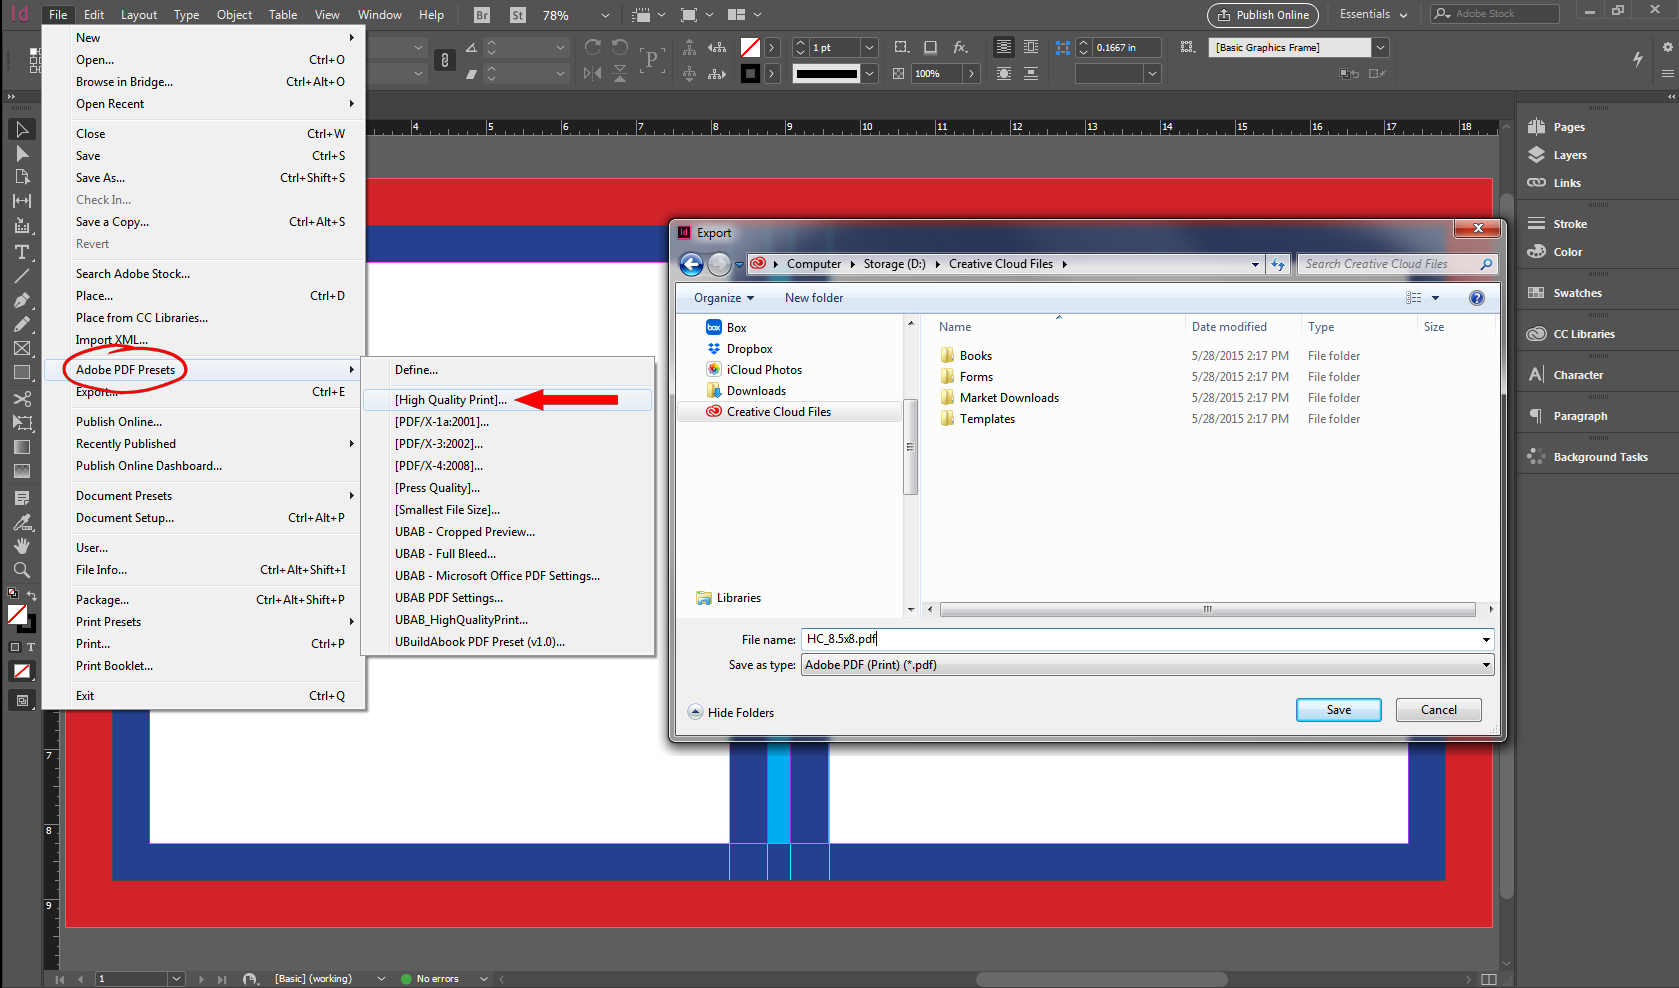Select the Line tool
The height and width of the screenshot is (988, 1679).
[22, 276]
